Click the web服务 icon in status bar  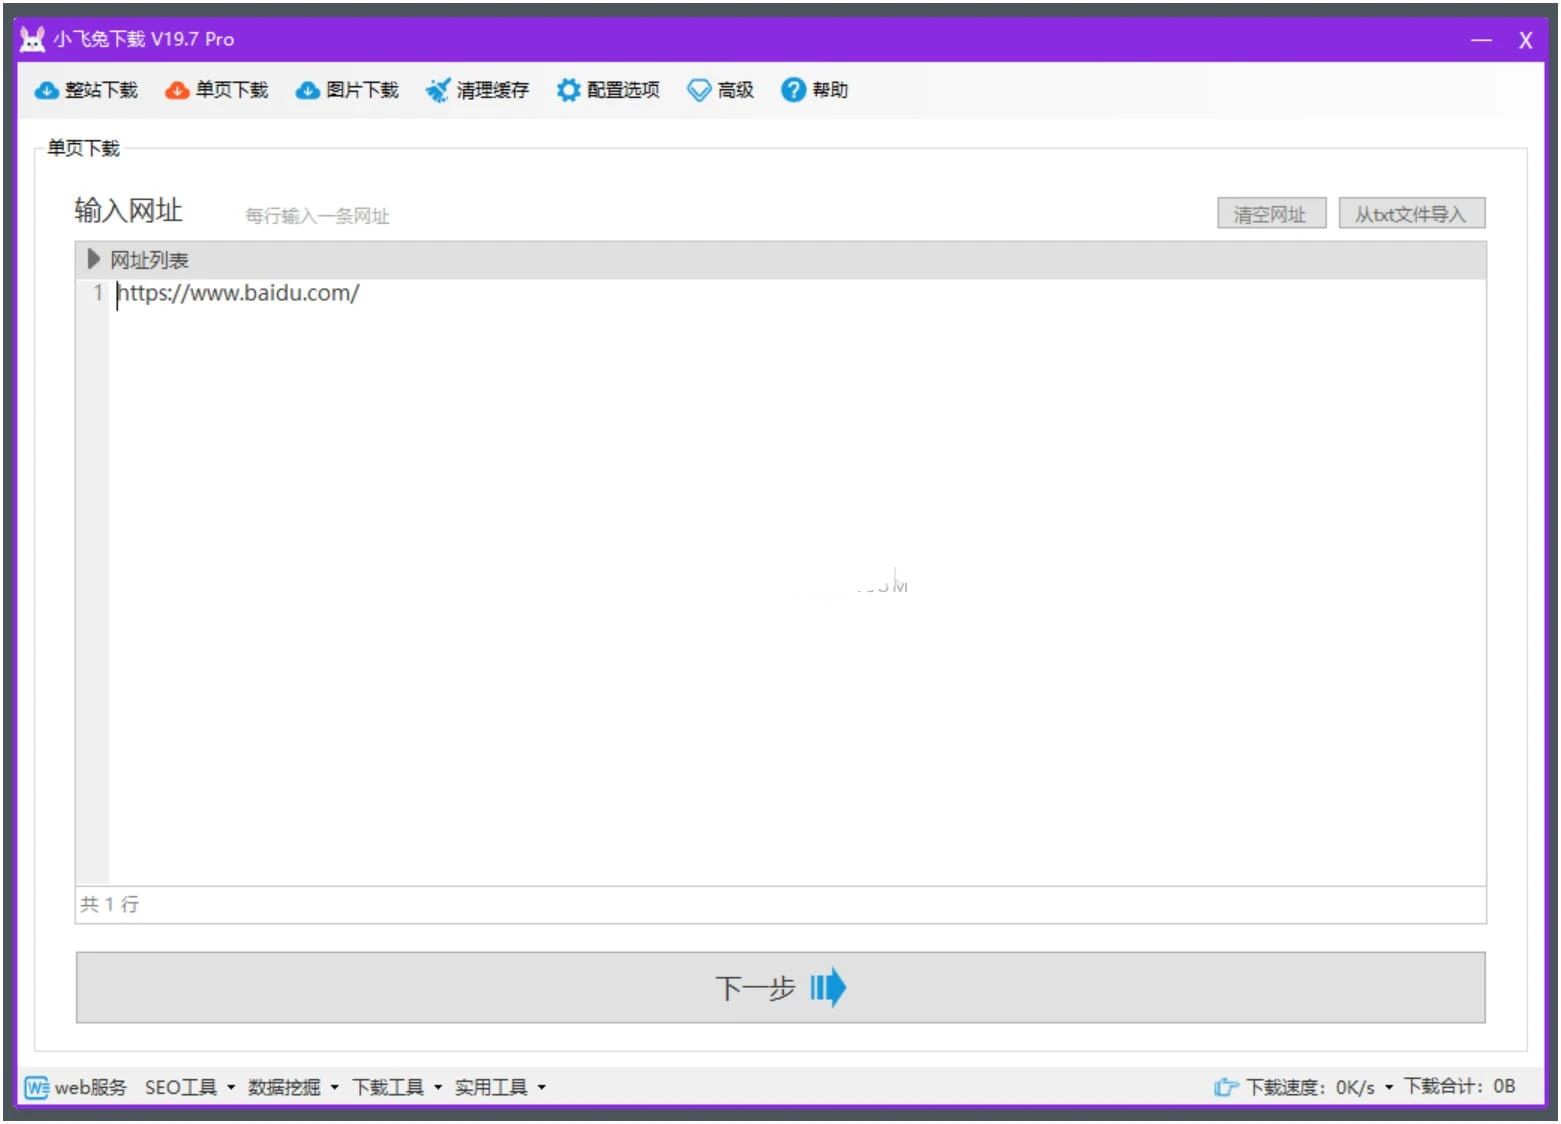click(34, 1087)
